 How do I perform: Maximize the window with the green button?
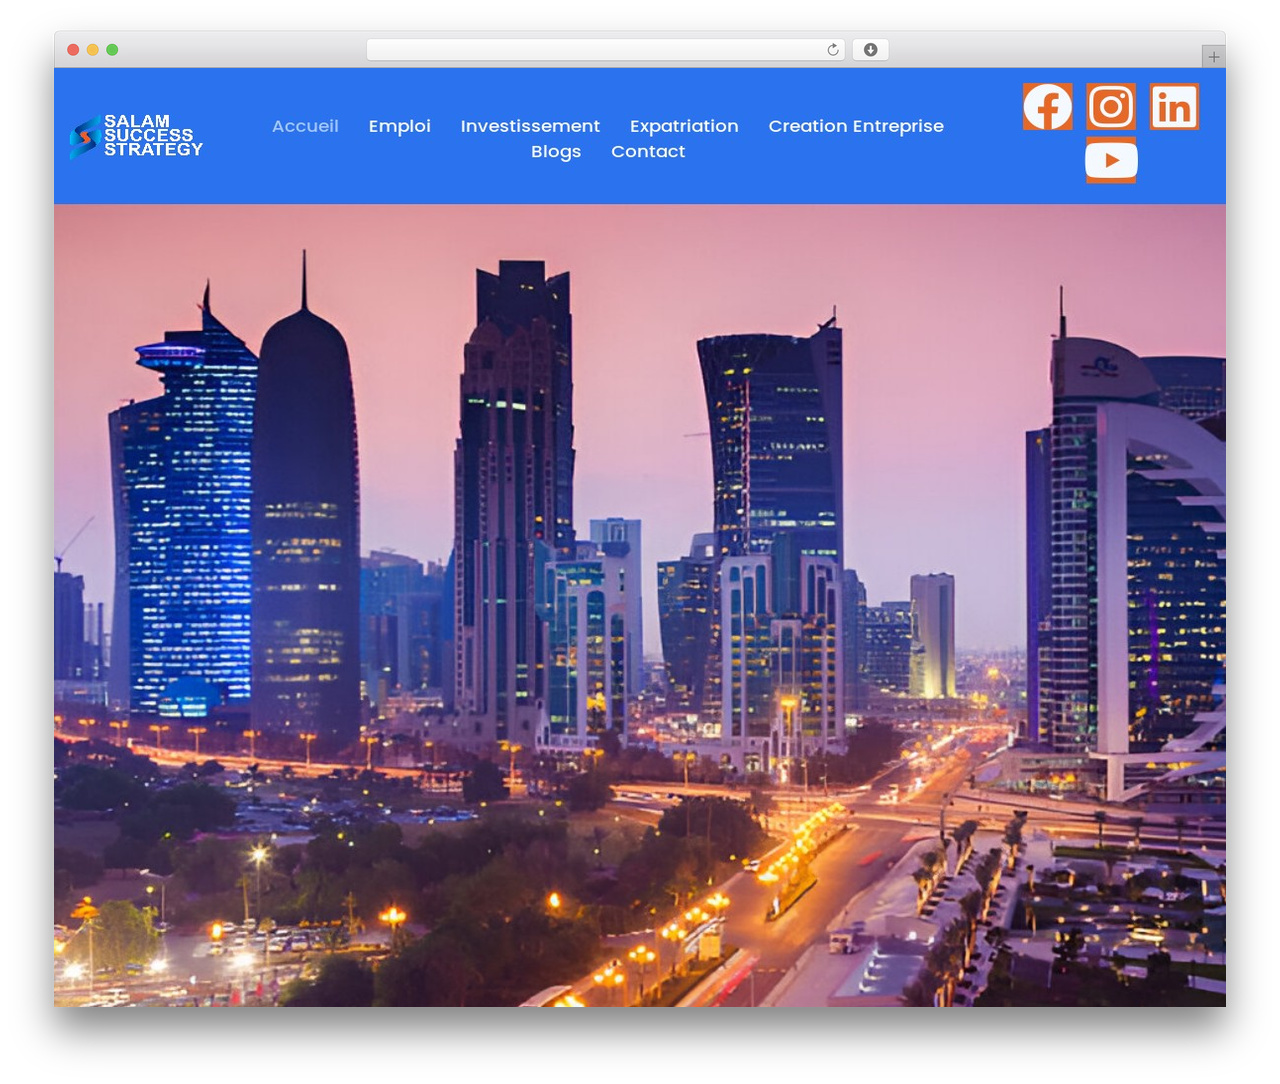pyautogui.click(x=112, y=50)
